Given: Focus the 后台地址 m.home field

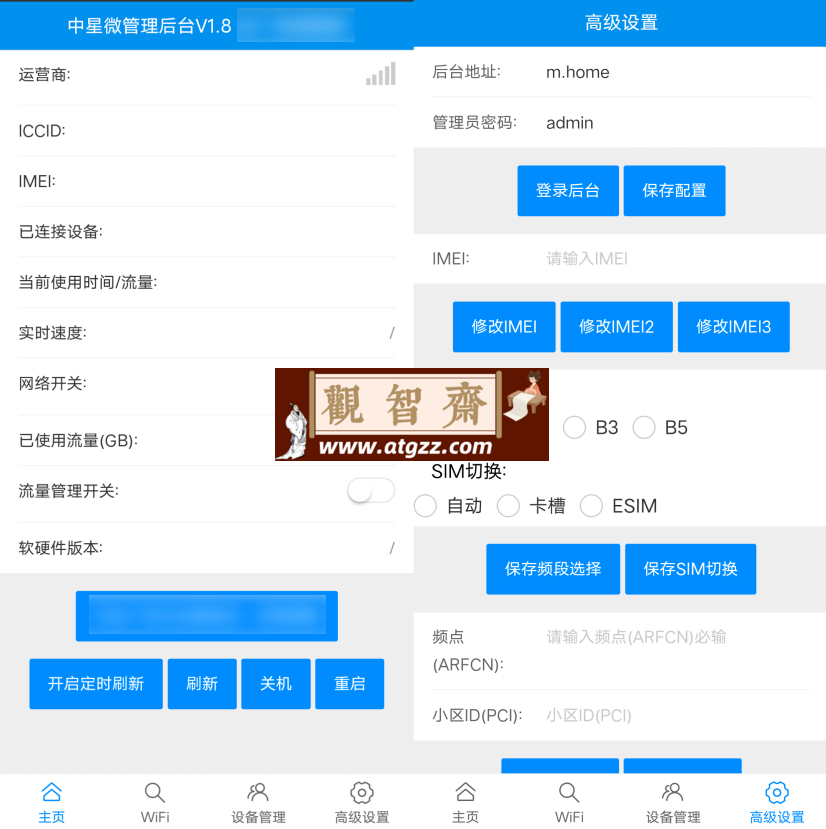Looking at the screenshot, I should (678, 72).
